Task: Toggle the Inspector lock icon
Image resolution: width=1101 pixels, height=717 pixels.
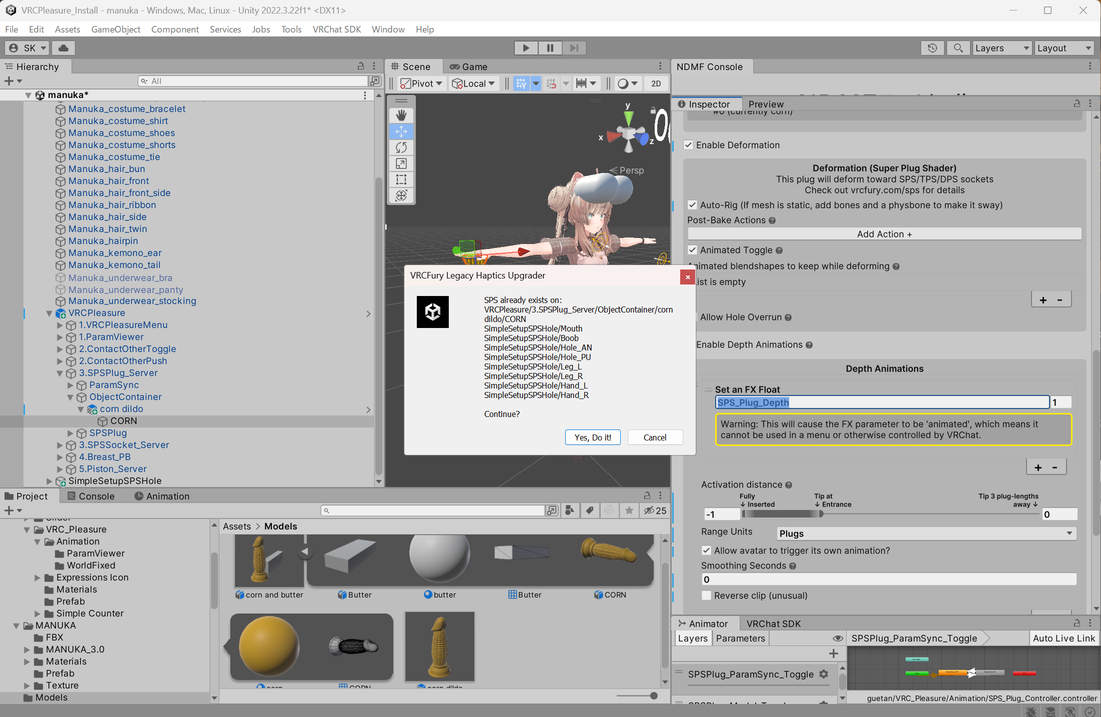Action: 1076,103
